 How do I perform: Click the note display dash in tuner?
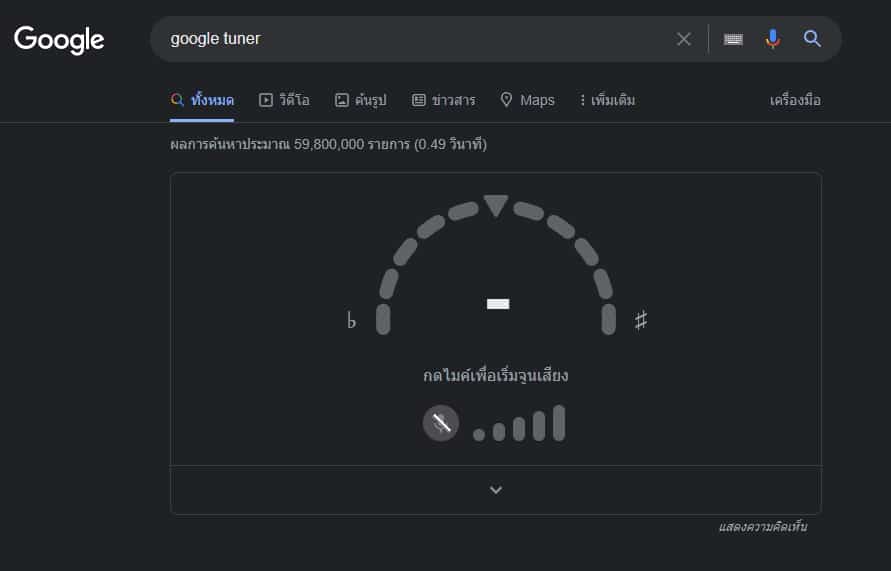click(x=498, y=304)
